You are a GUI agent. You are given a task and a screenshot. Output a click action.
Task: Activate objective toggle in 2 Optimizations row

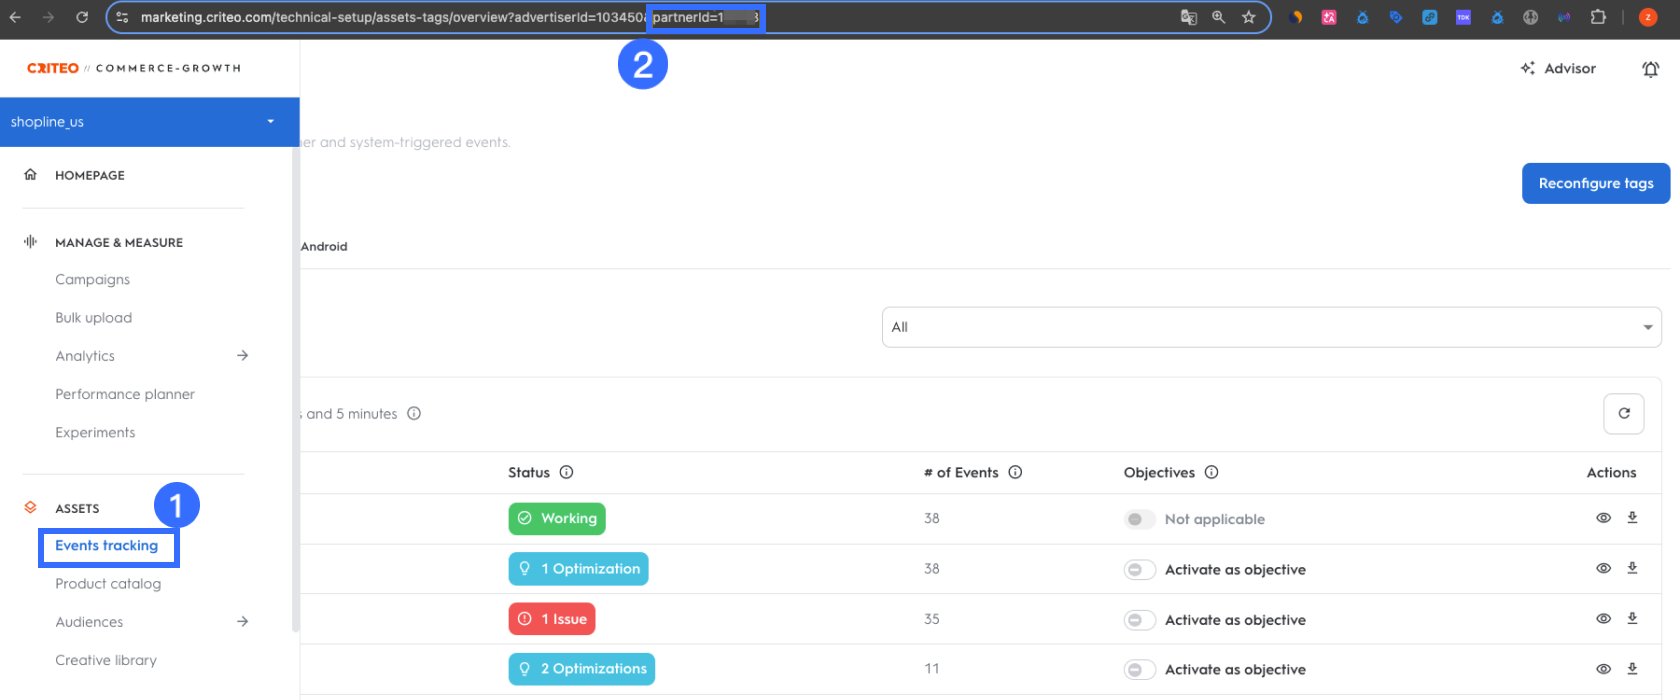coord(1139,670)
